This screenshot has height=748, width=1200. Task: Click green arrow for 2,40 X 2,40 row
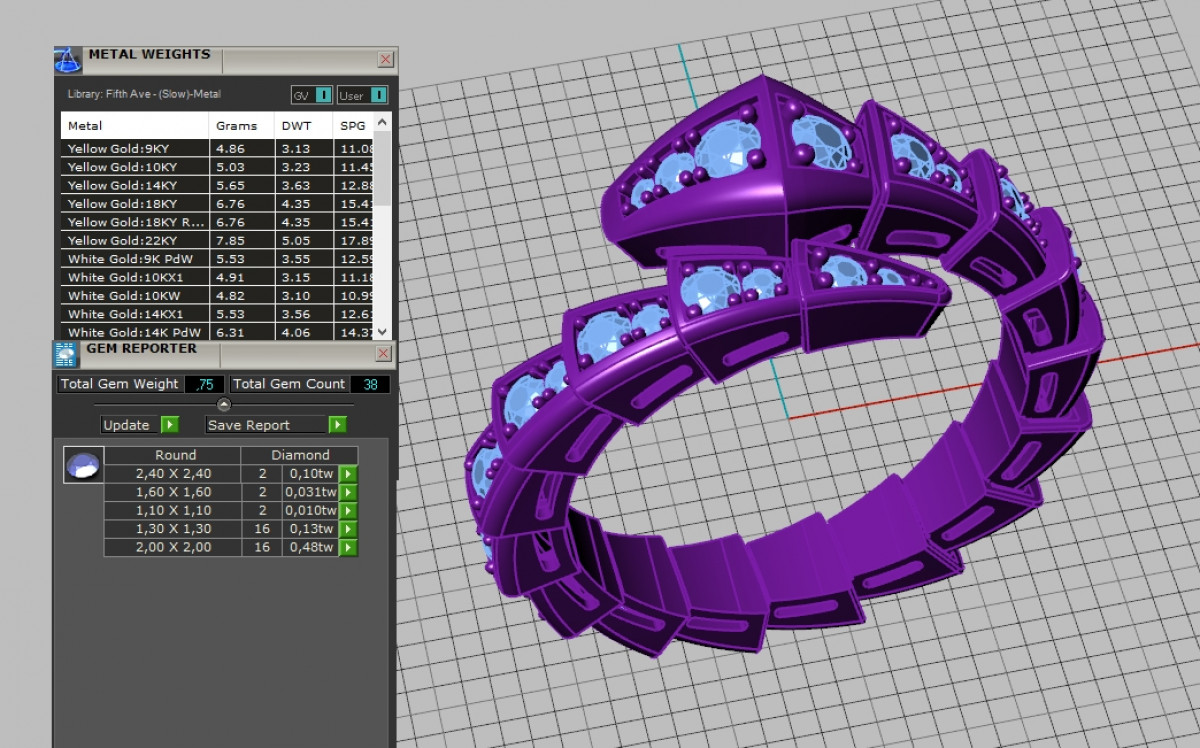[348, 474]
